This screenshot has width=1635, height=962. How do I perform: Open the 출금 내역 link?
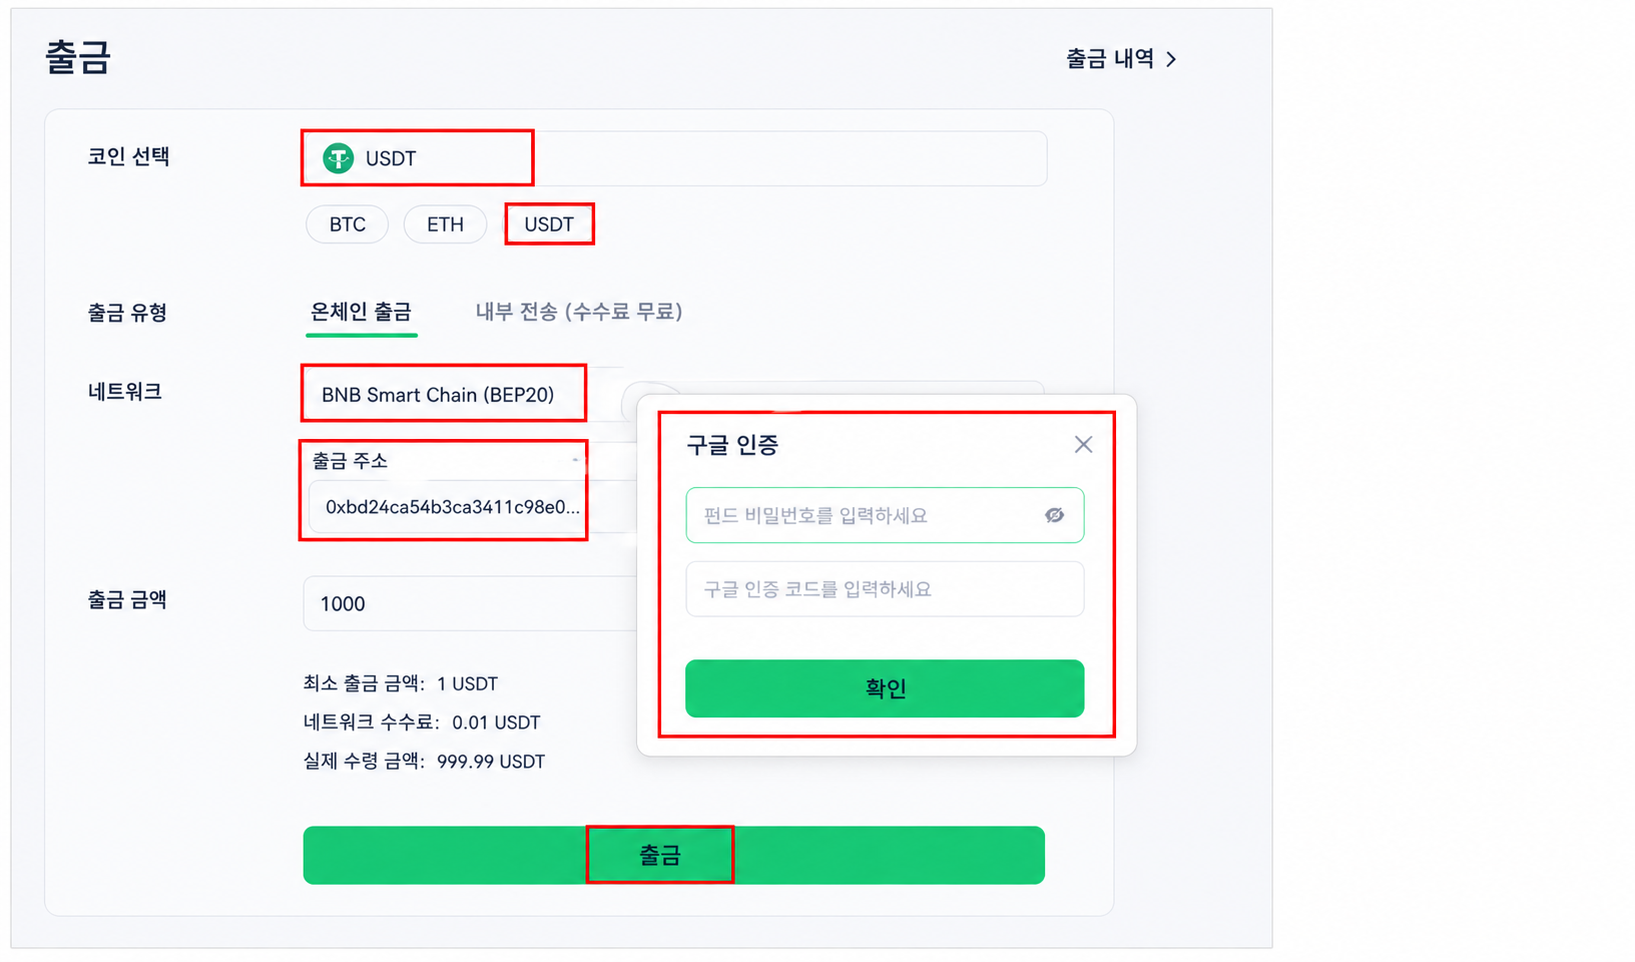[x=1110, y=59]
